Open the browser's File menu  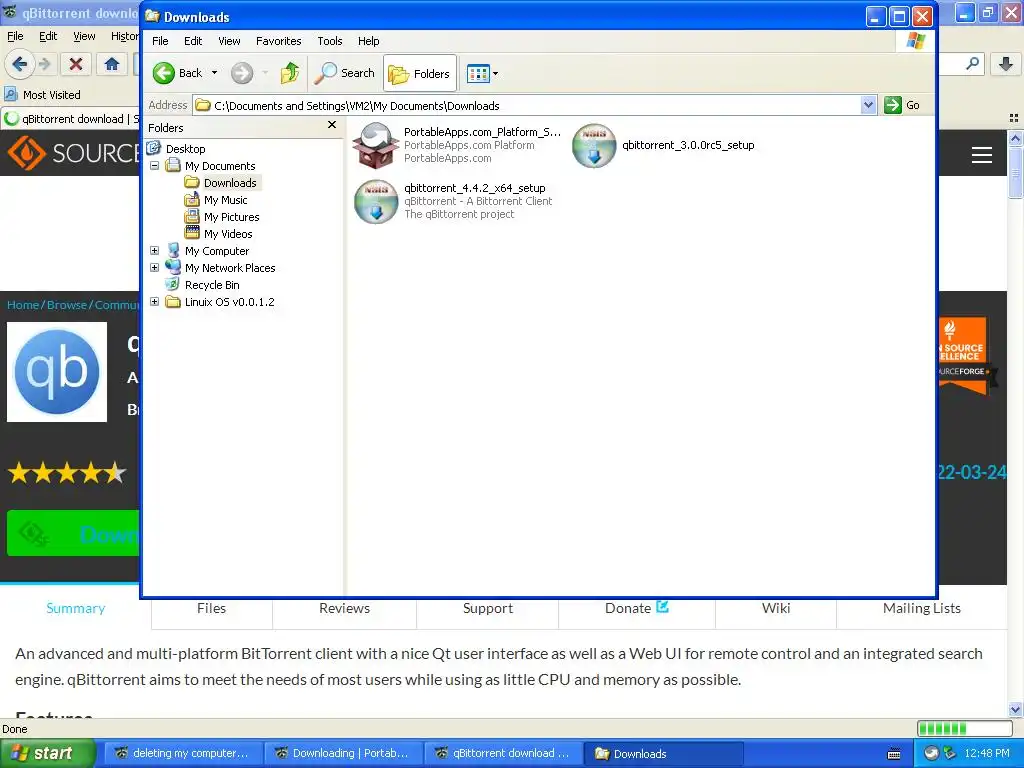pyautogui.click(x=15, y=37)
